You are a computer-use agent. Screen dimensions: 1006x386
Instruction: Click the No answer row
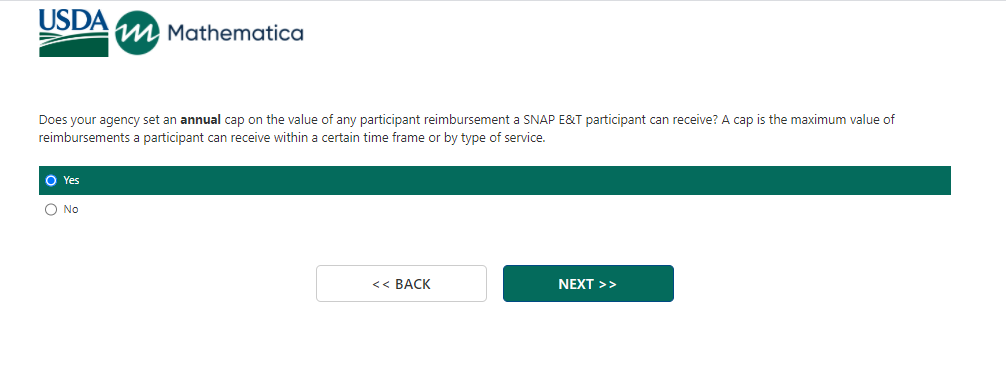click(x=495, y=210)
